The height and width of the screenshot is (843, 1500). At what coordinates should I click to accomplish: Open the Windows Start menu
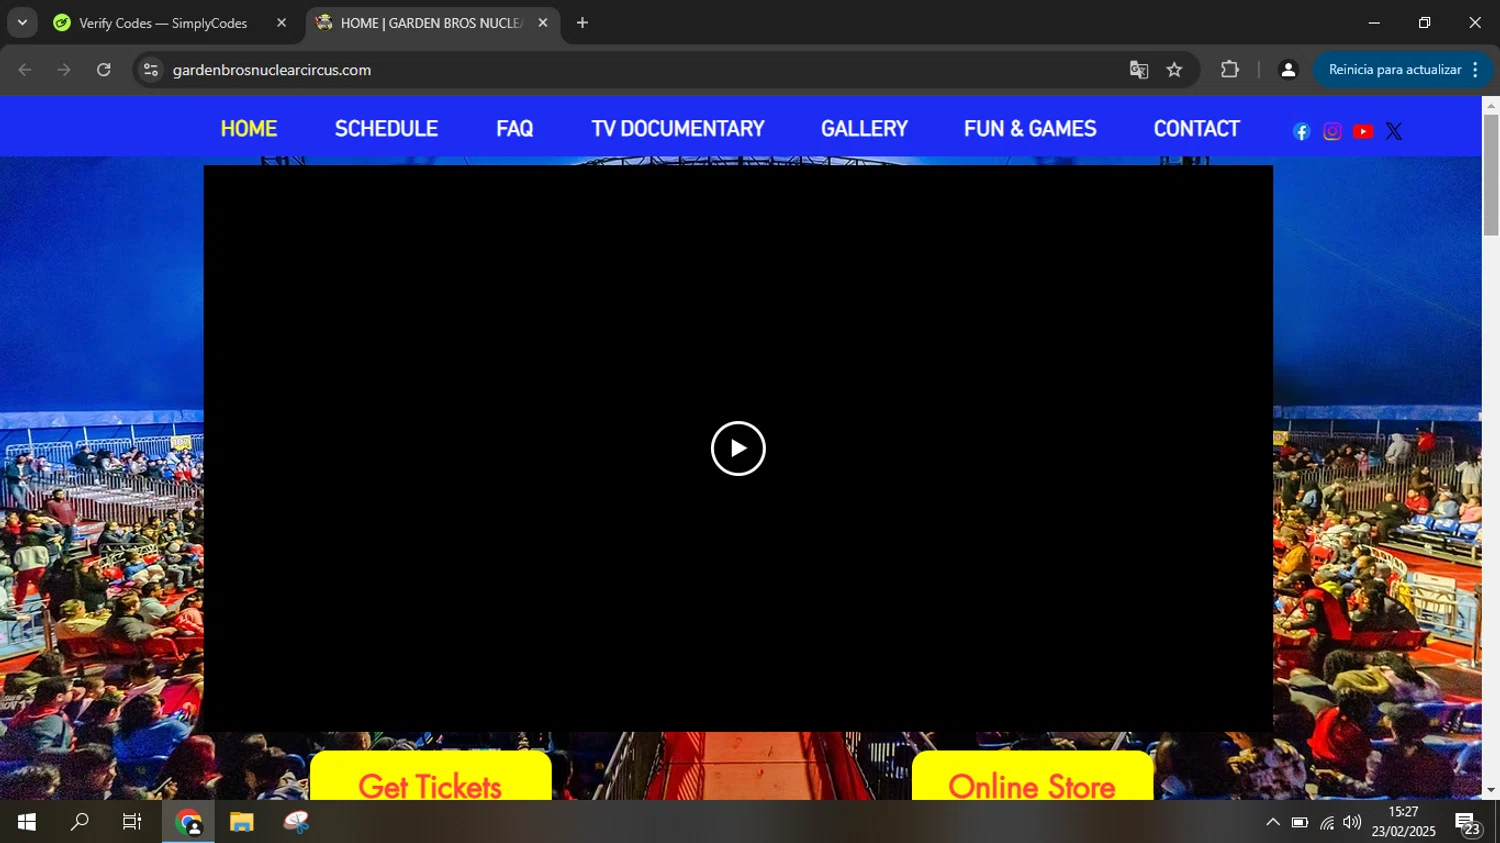pyautogui.click(x=27, y=822)
